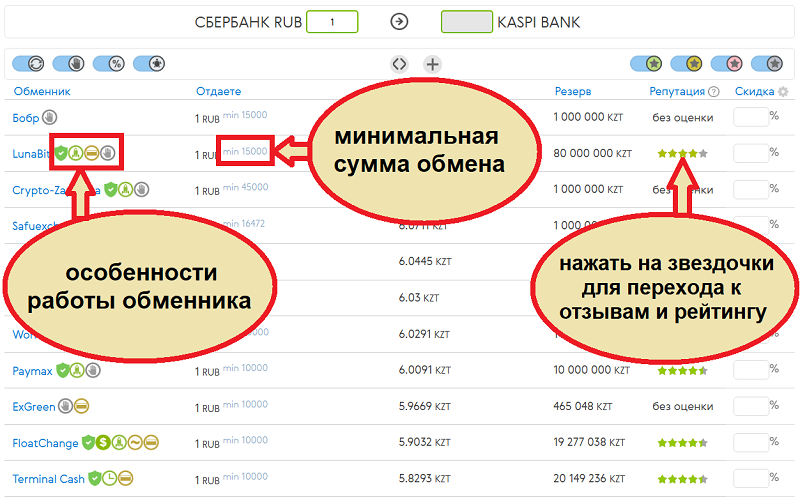Click the discount percent field in the ExGreen row
800x504 pixels.
click(751, 406)
